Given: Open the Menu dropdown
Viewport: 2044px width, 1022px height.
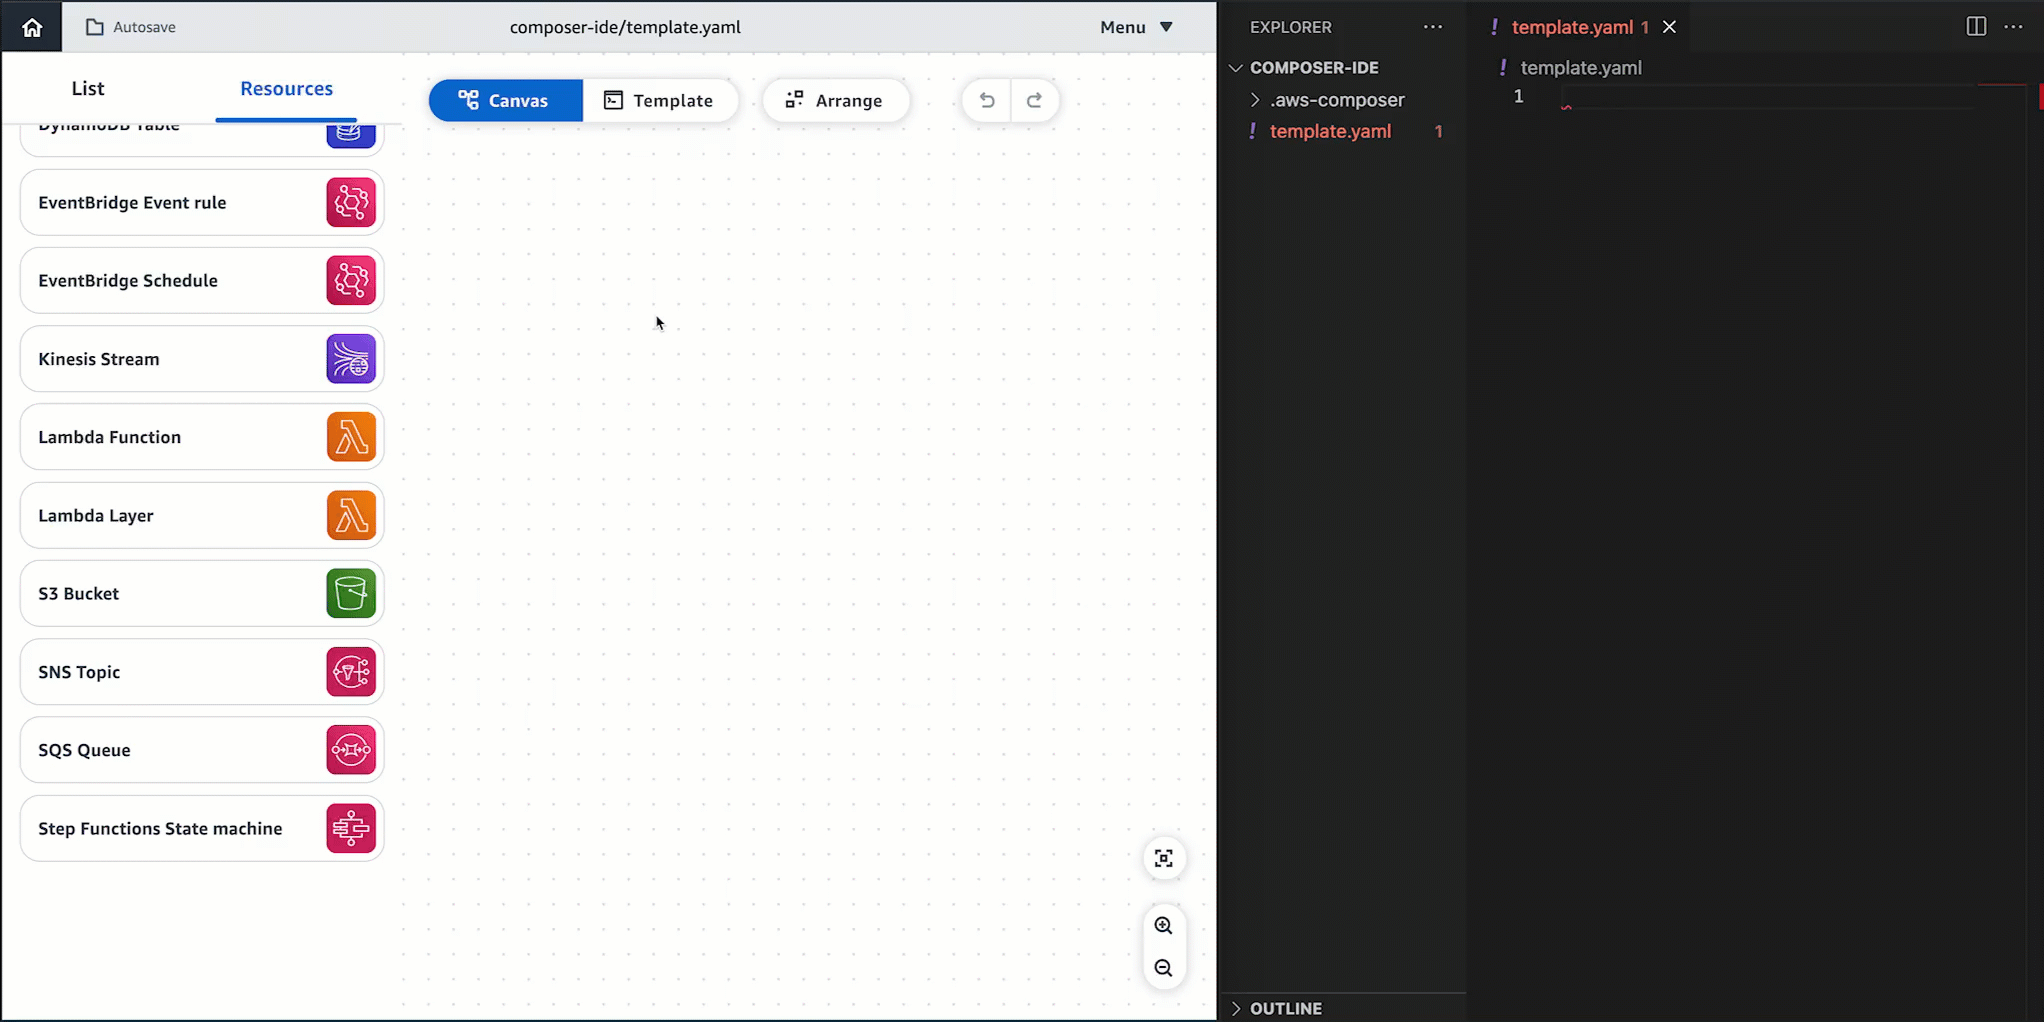Looking at the screenshot, I should tap(1135, 27).
